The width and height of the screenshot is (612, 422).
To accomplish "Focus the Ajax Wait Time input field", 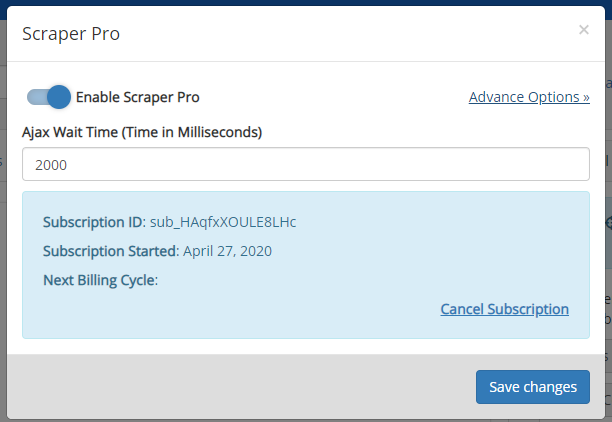I will point(306,164).
